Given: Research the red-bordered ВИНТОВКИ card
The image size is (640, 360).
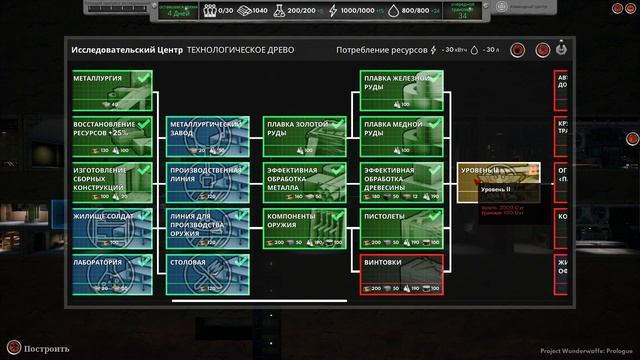Looking at the screenshot, I should [402, 275].
